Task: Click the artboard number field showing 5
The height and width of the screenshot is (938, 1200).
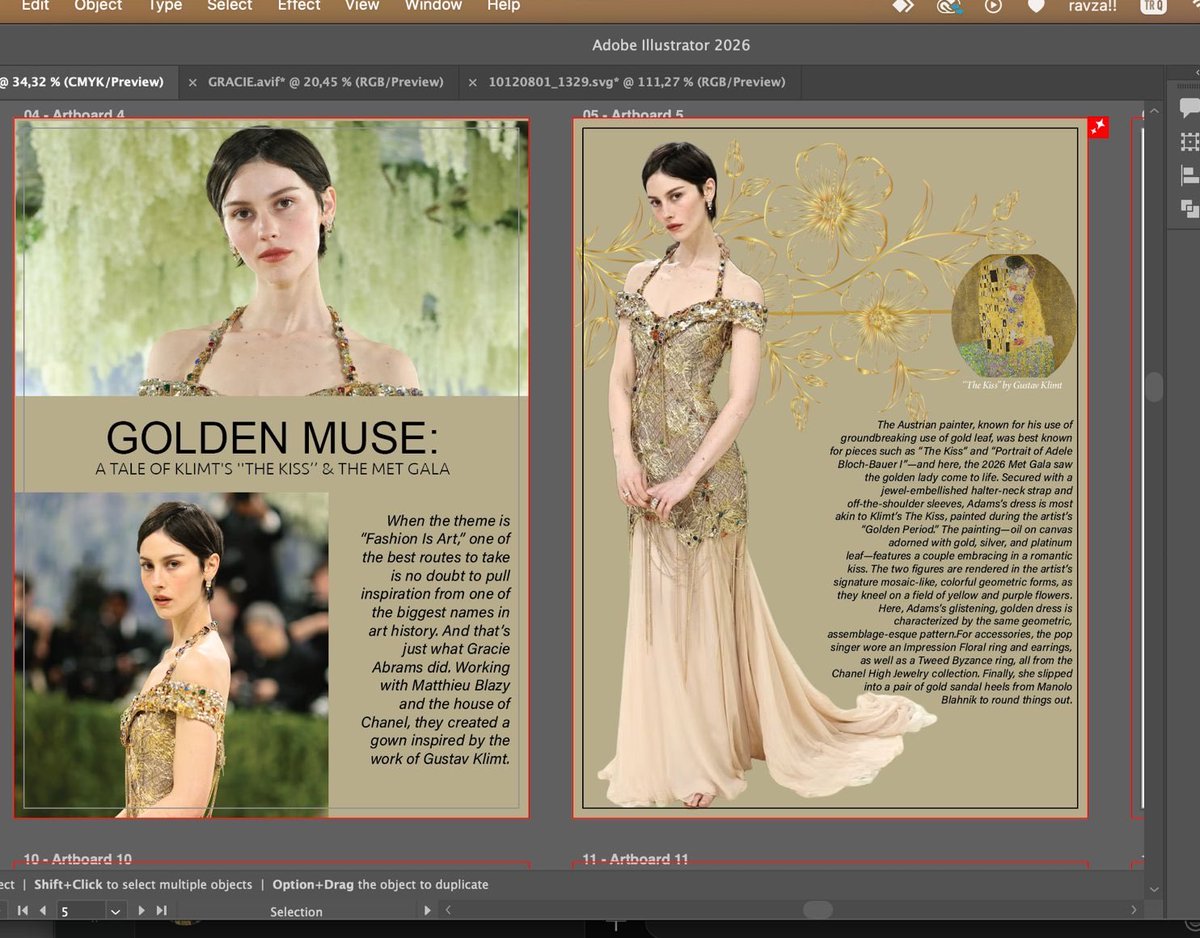Action: (80, 911)
